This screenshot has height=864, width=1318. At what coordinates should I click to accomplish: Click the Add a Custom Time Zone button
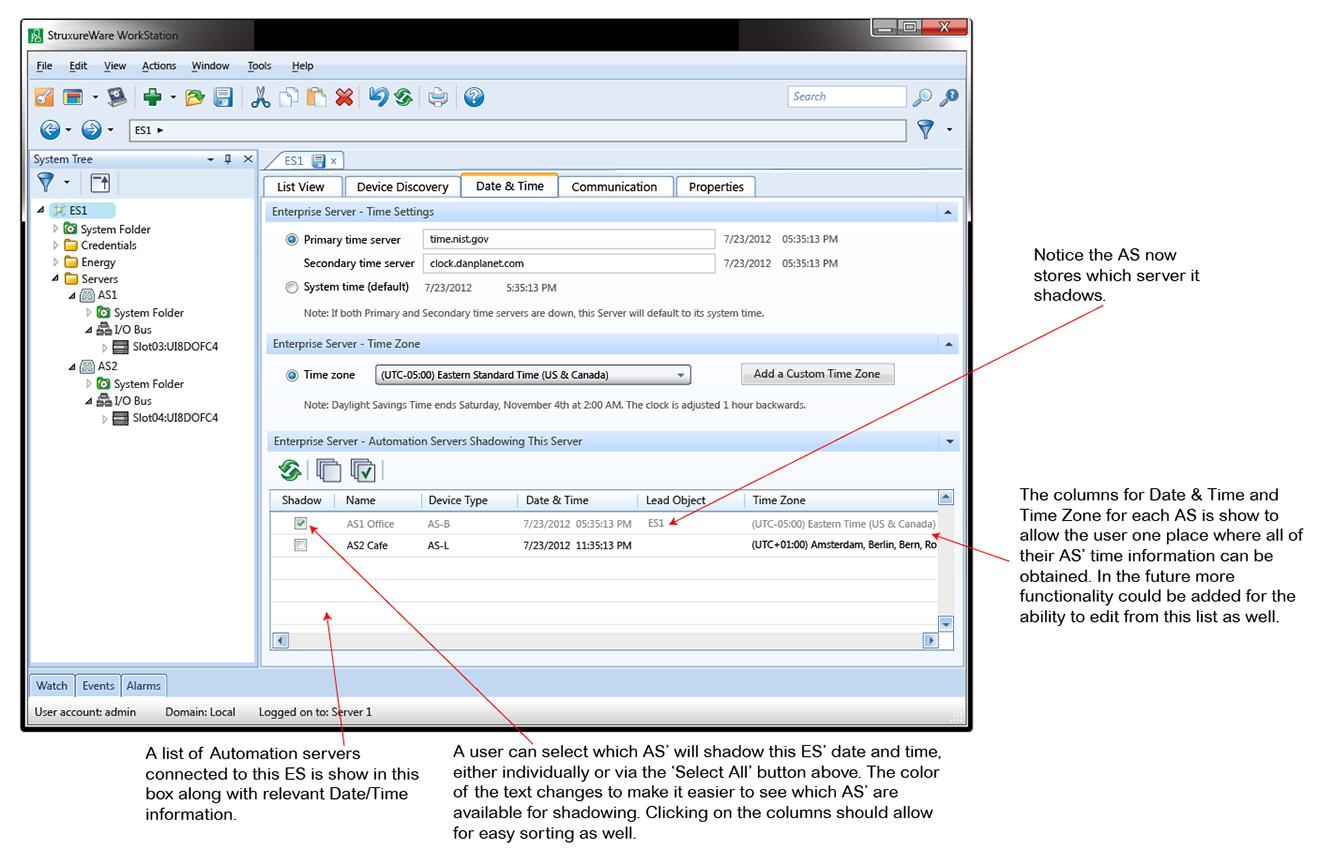click(x=817, y=374)
